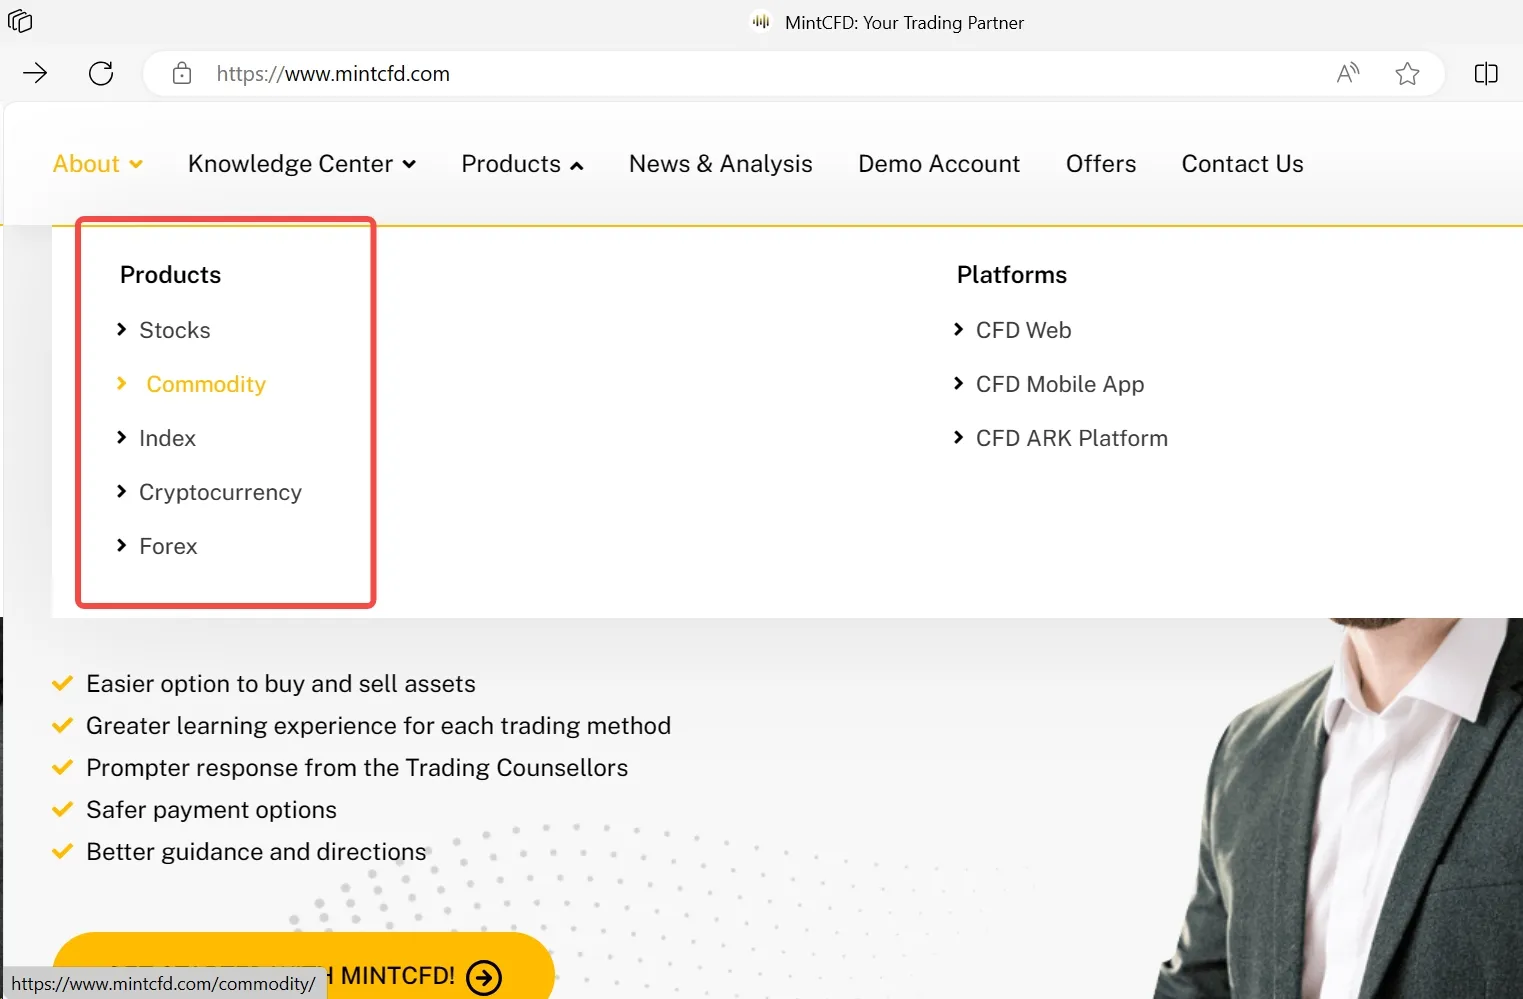Viewport: 1523px width, 999px height.
Task: Click the MINTCFD! yellow call-to-action button
Action: coord(303,966)
